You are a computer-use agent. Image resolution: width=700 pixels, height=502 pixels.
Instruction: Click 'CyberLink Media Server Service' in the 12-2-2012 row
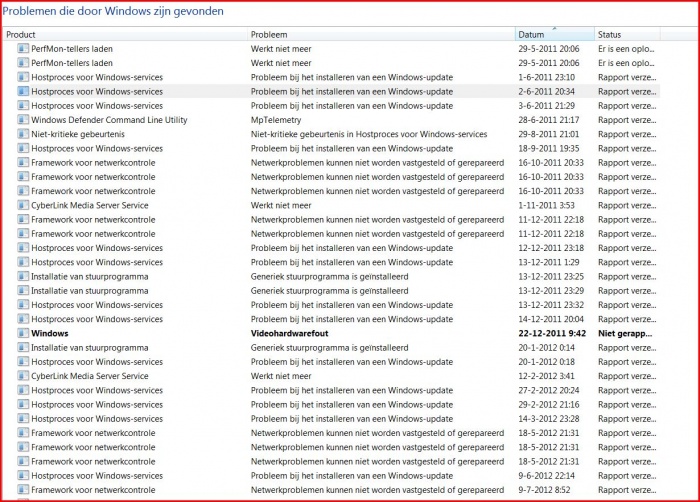coord(90,376)
